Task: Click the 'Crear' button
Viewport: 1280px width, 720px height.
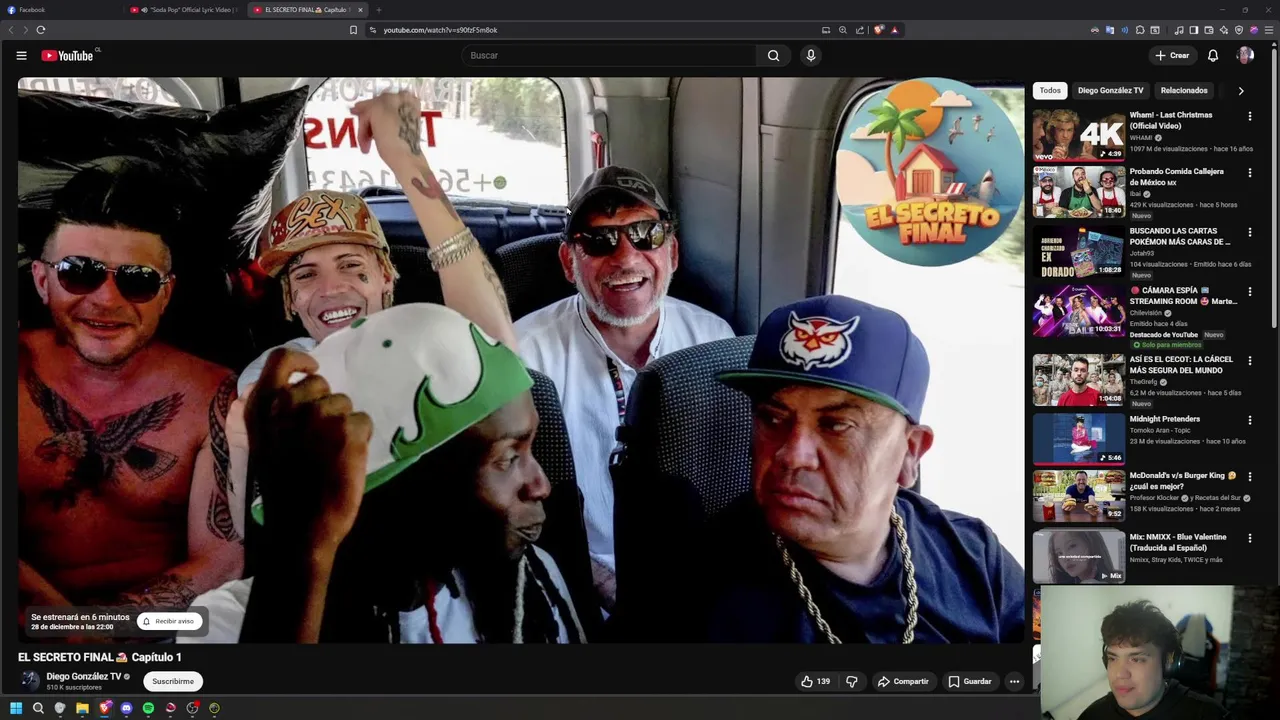Action: (x=1172, y=56)
